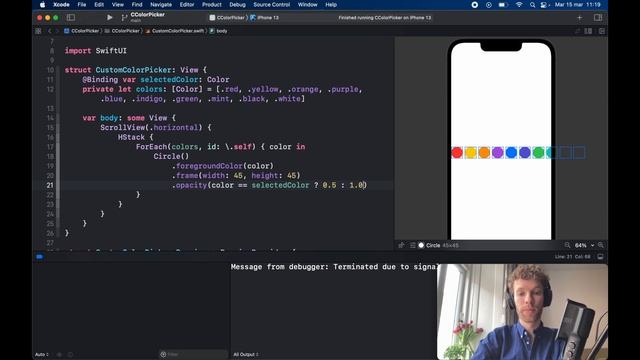Open the Auto variables scope dropdown
This screenshot has width=640, height=360.
[42, 354]
